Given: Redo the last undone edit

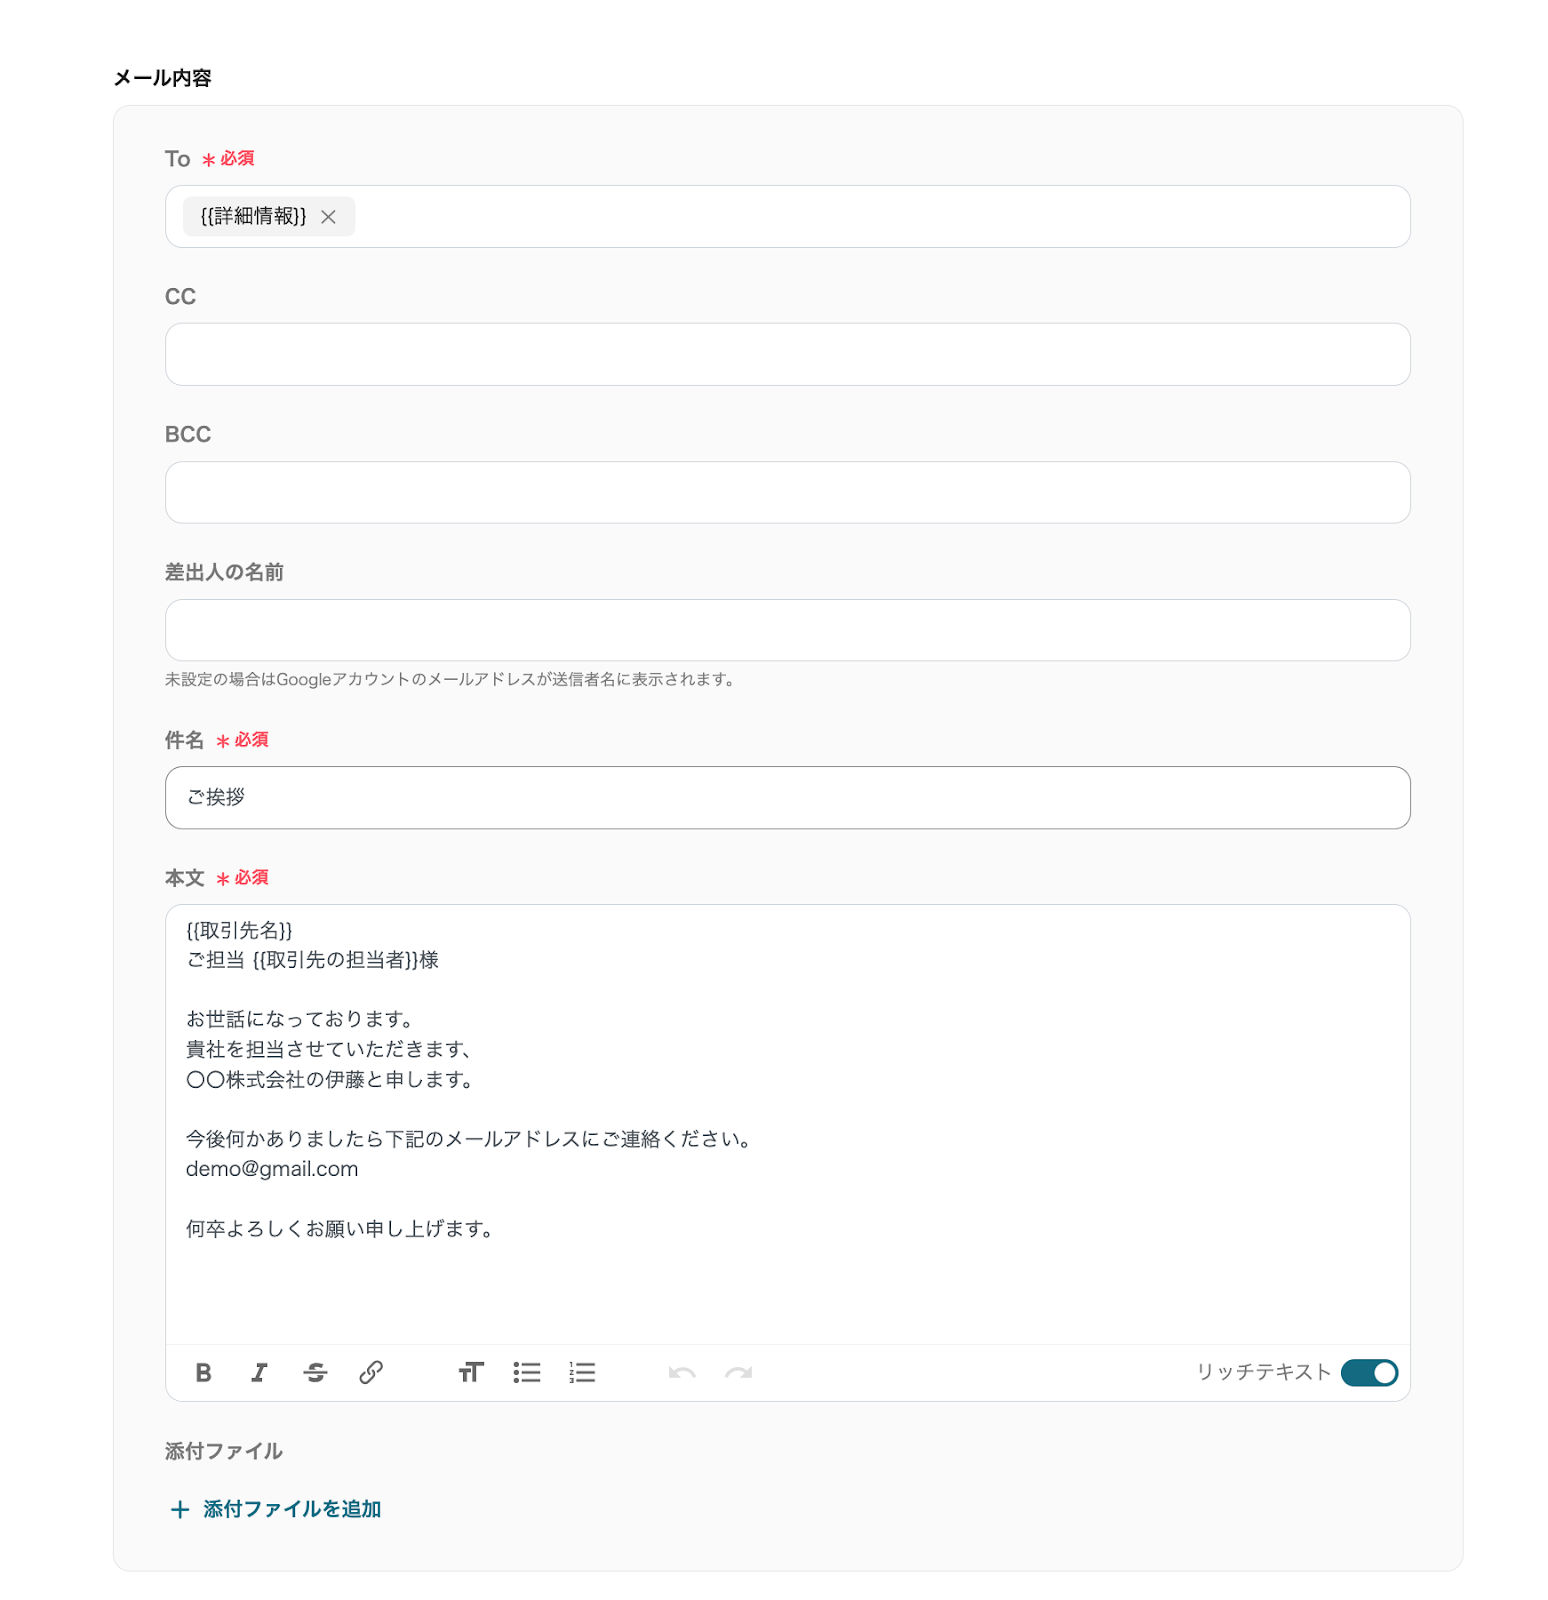Looking at the screenshot, I should (738, 1373).
